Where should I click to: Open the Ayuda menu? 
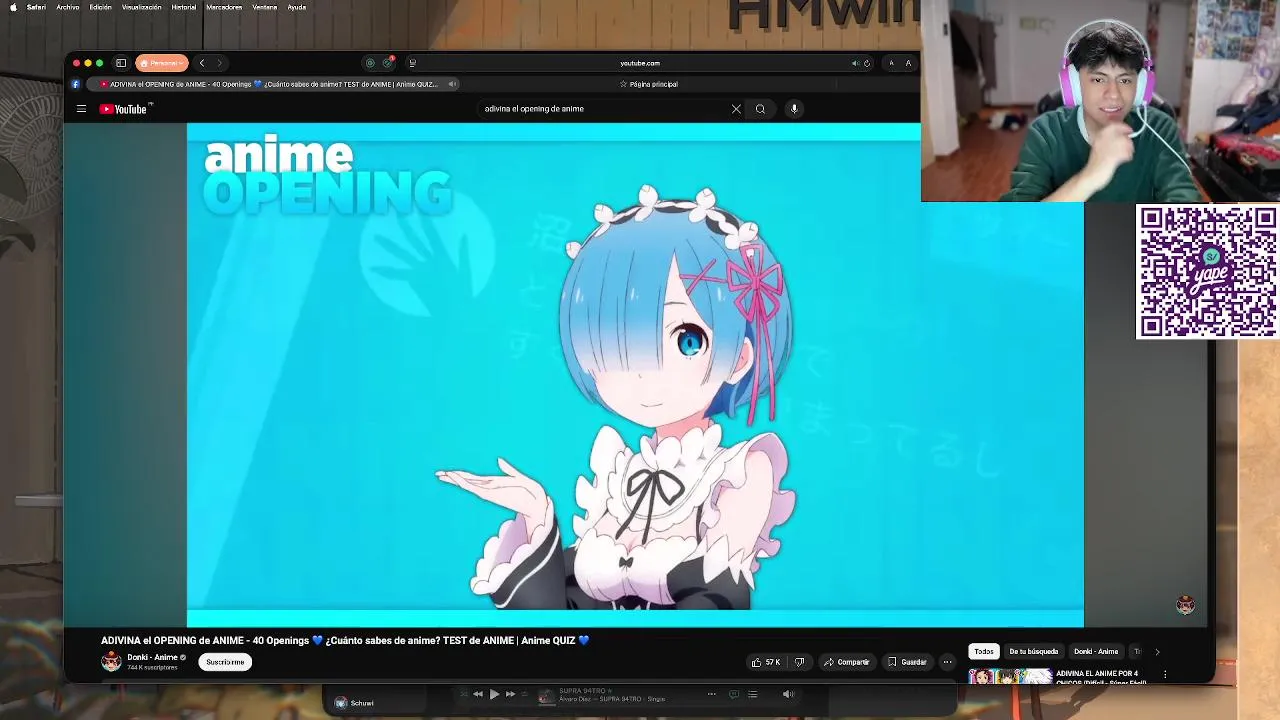297,7
